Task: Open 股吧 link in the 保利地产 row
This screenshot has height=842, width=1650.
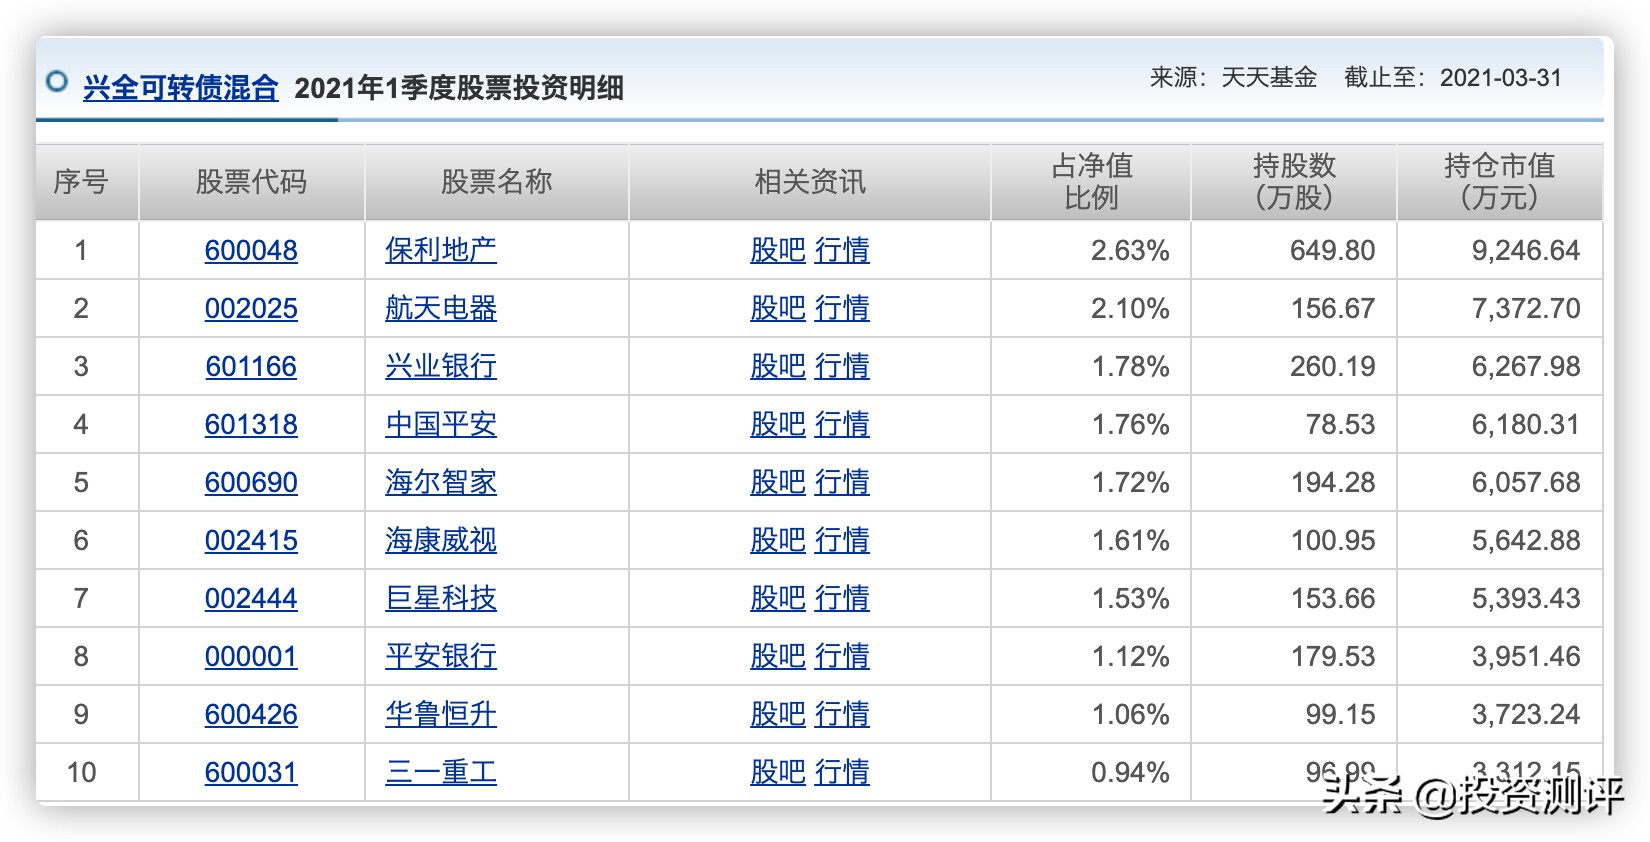Action: click(x=778, y=250)
